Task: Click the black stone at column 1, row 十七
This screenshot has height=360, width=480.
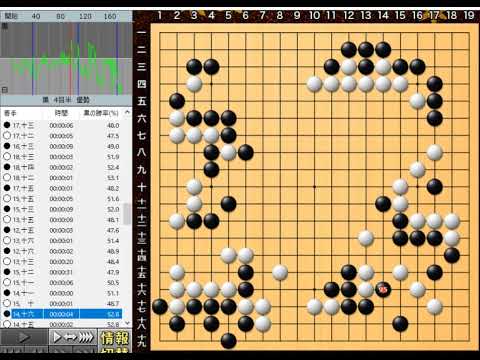Action: click(160, 307)
